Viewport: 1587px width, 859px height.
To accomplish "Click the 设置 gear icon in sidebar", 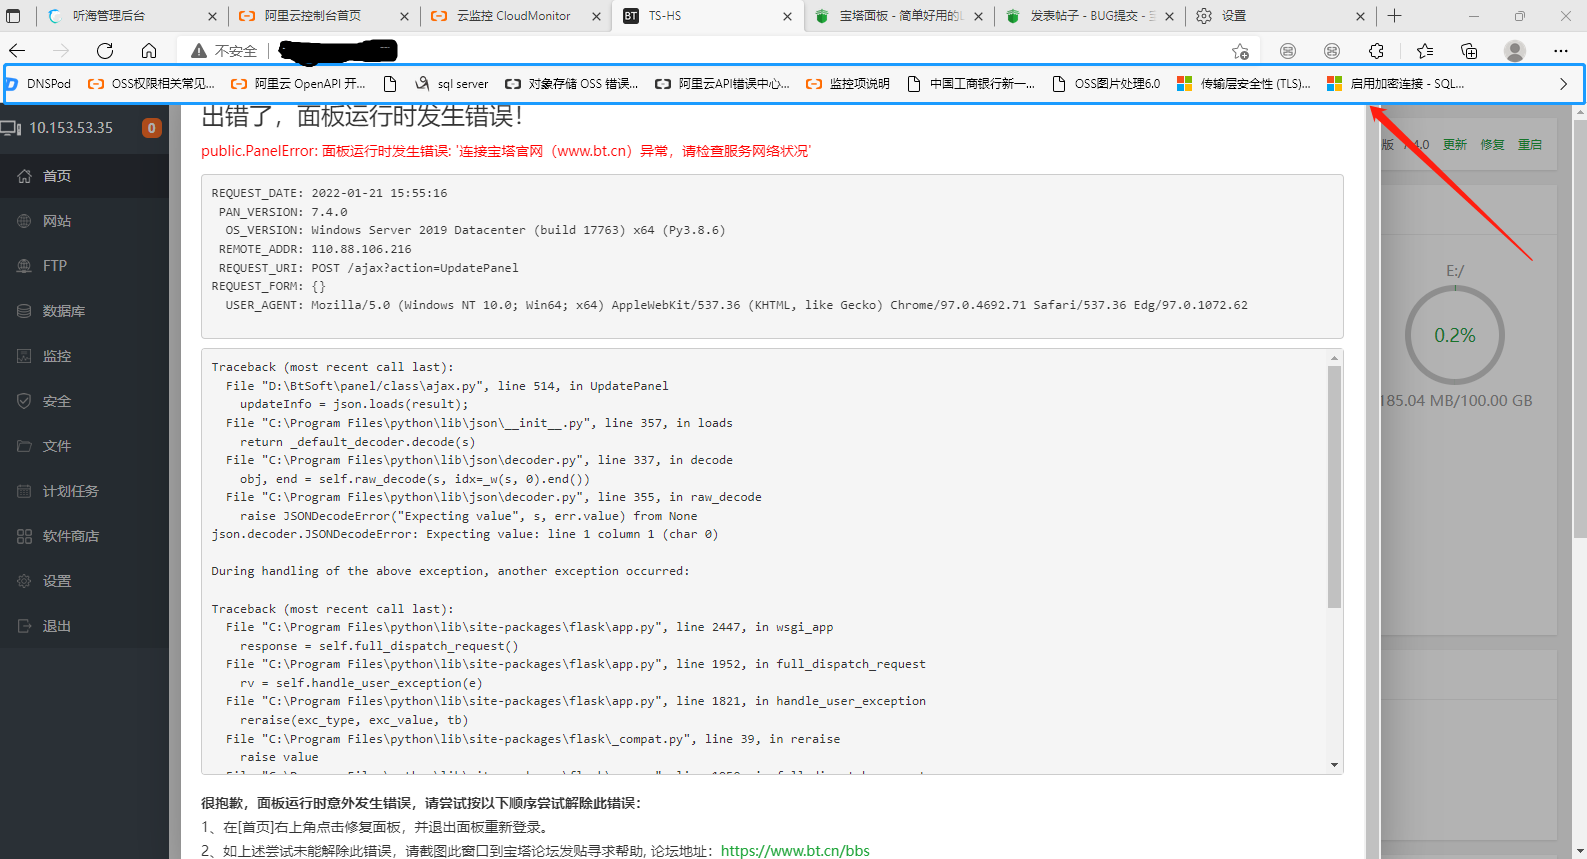I will point(24,581).
